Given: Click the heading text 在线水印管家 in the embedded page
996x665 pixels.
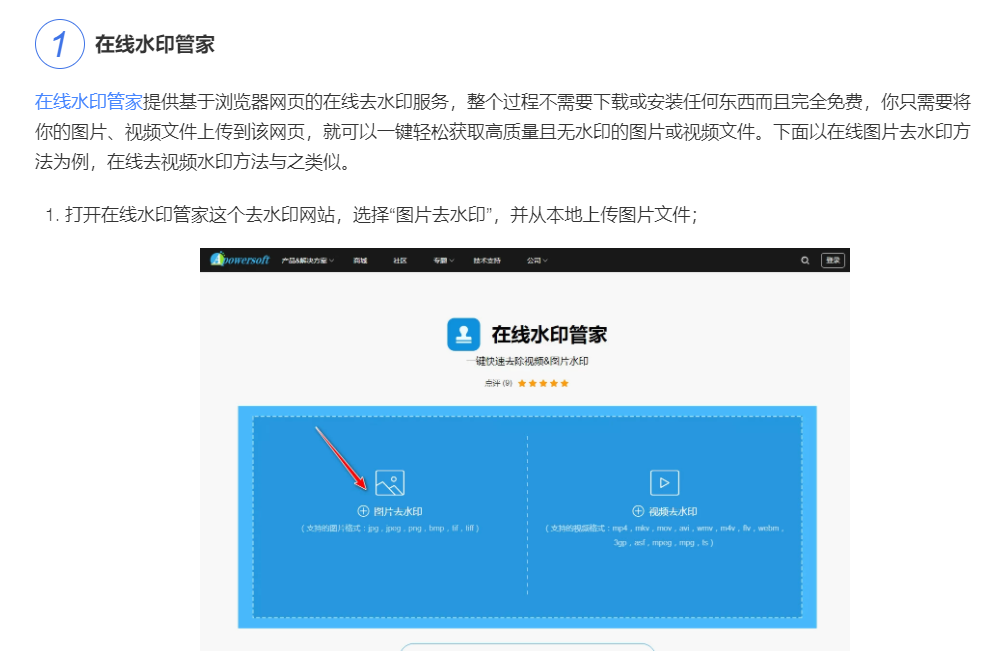Looking at the screenshot, I should pyautogui.click(x=549, y=335).
